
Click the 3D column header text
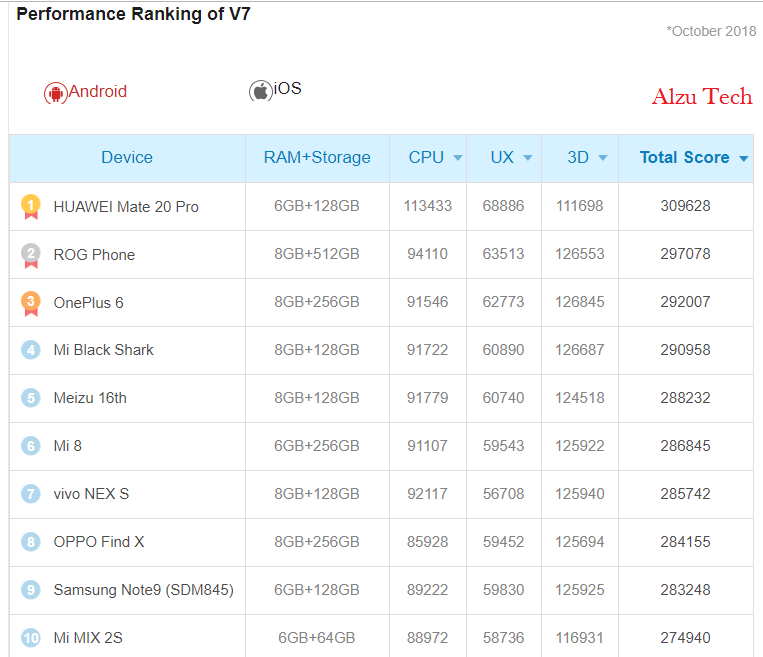[x=578, y=158]
